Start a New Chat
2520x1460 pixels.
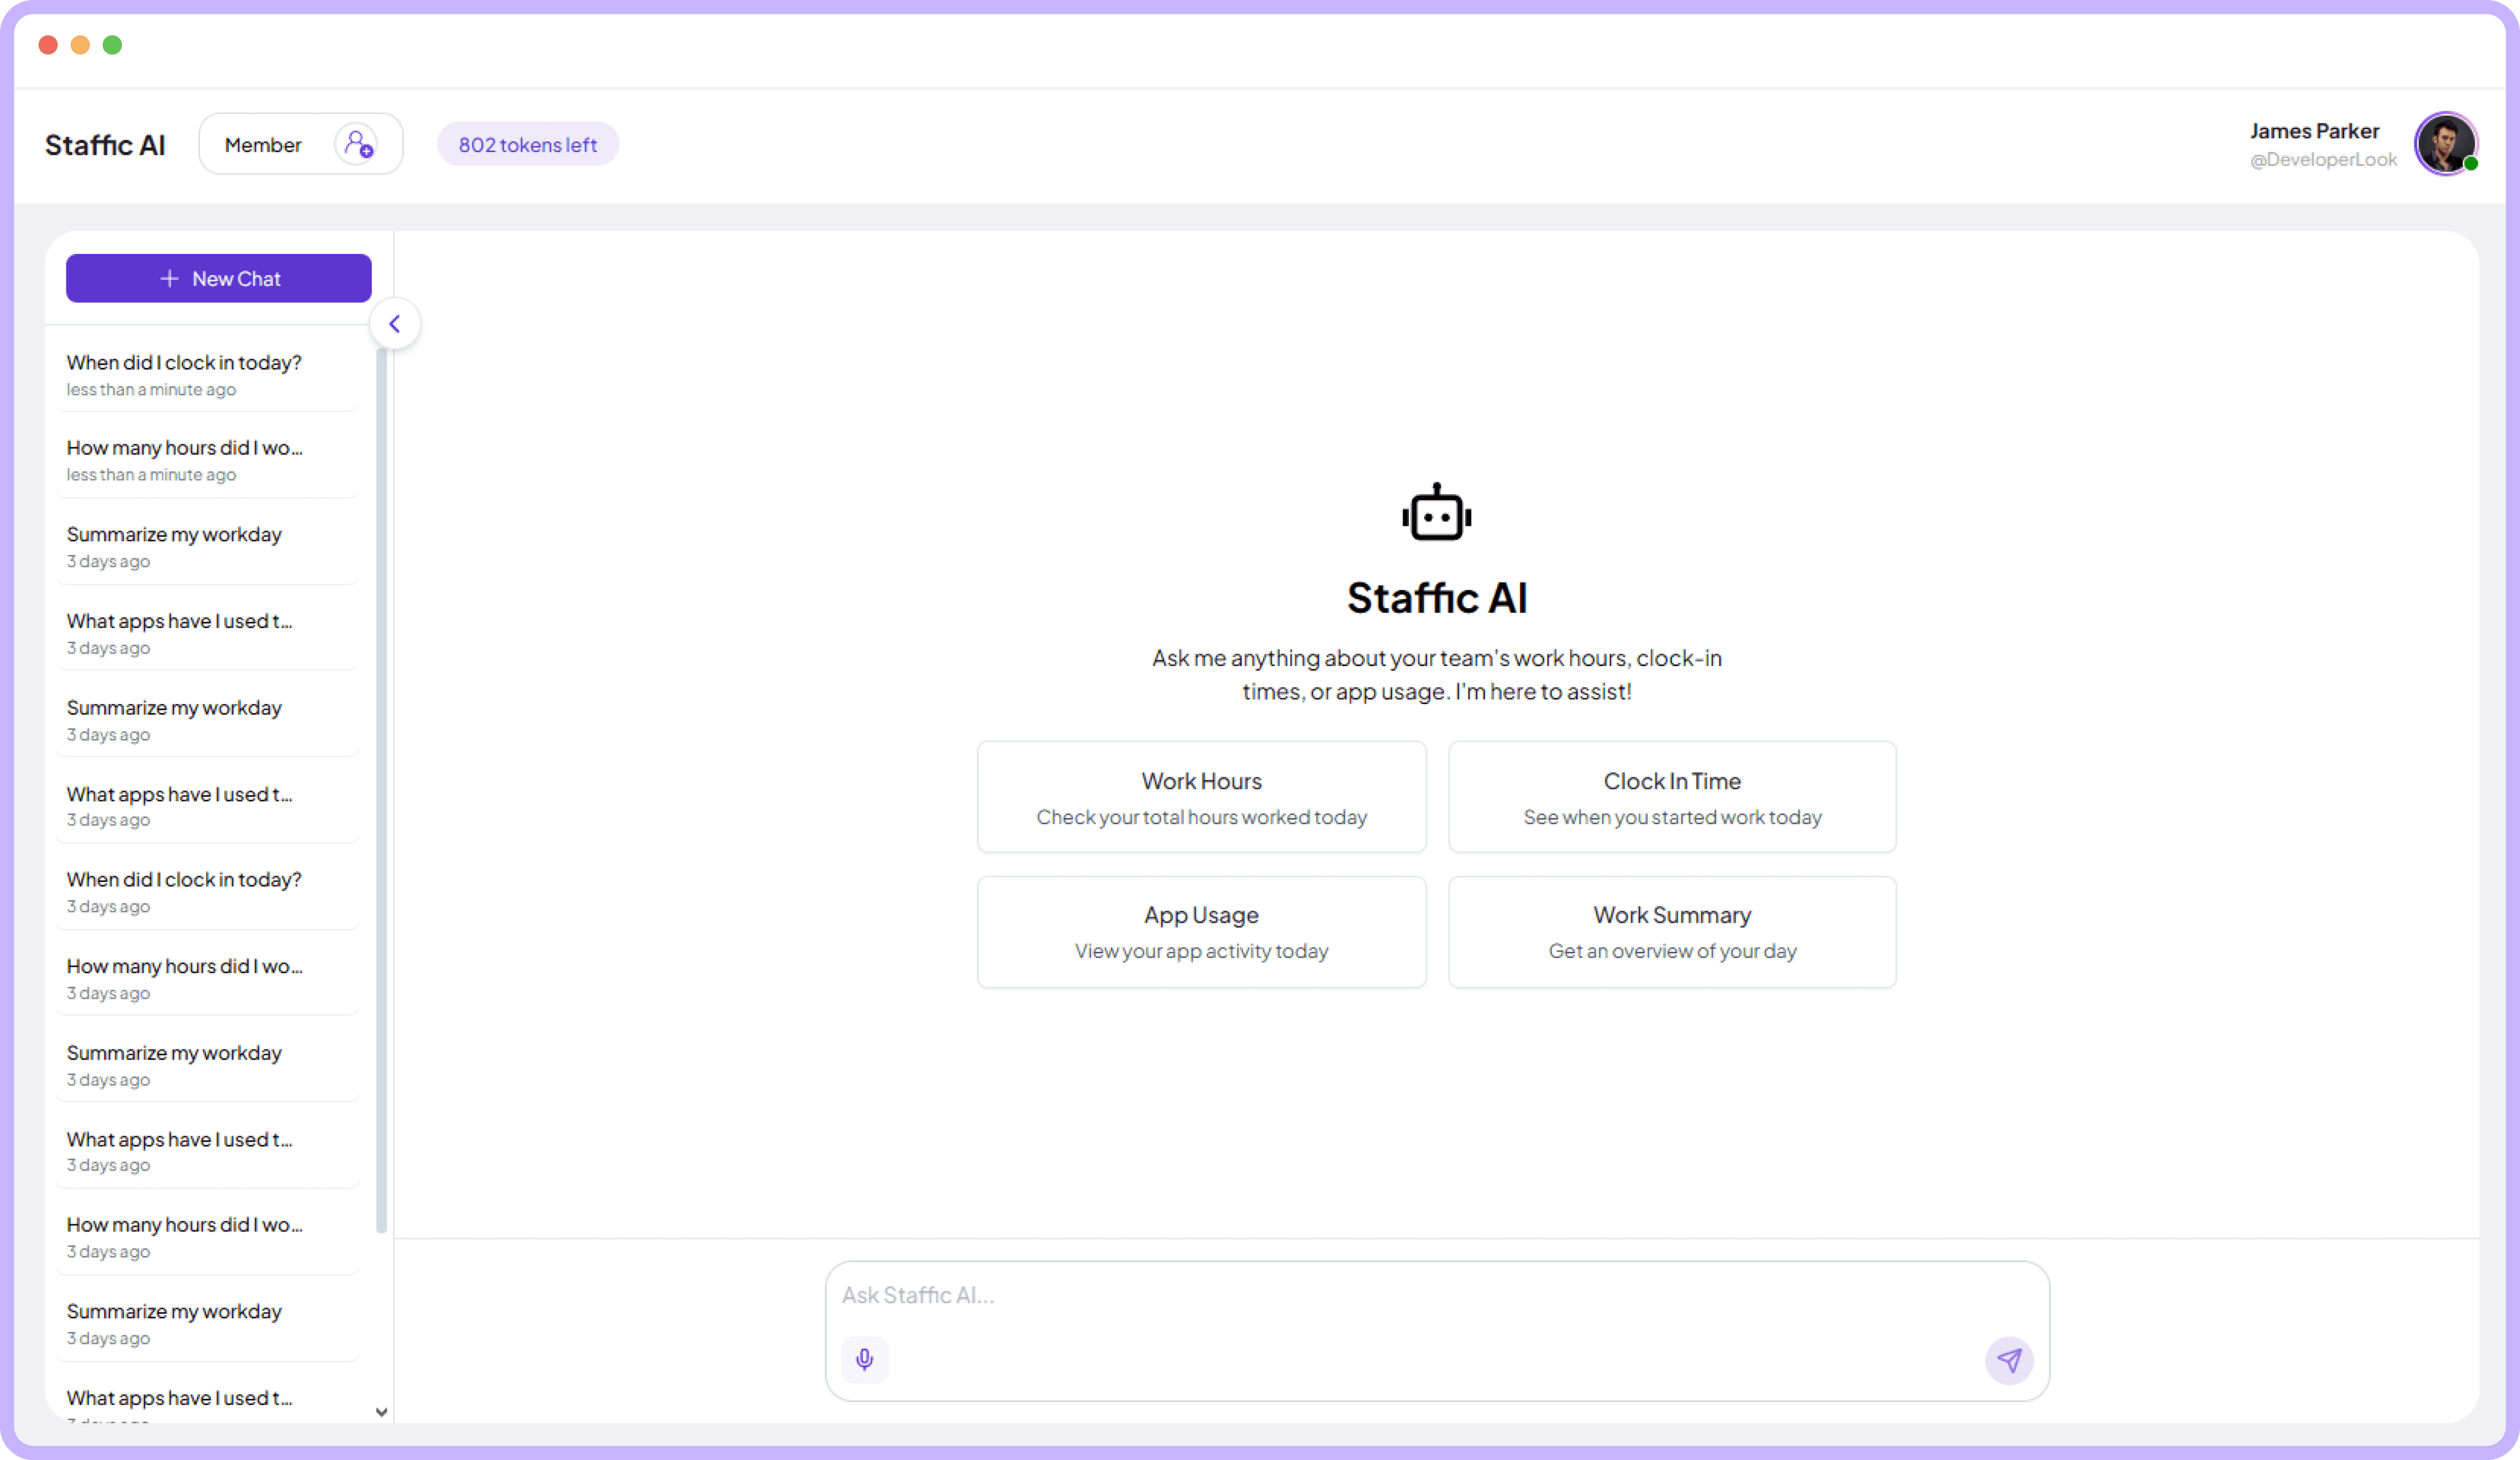pos(219,278)
